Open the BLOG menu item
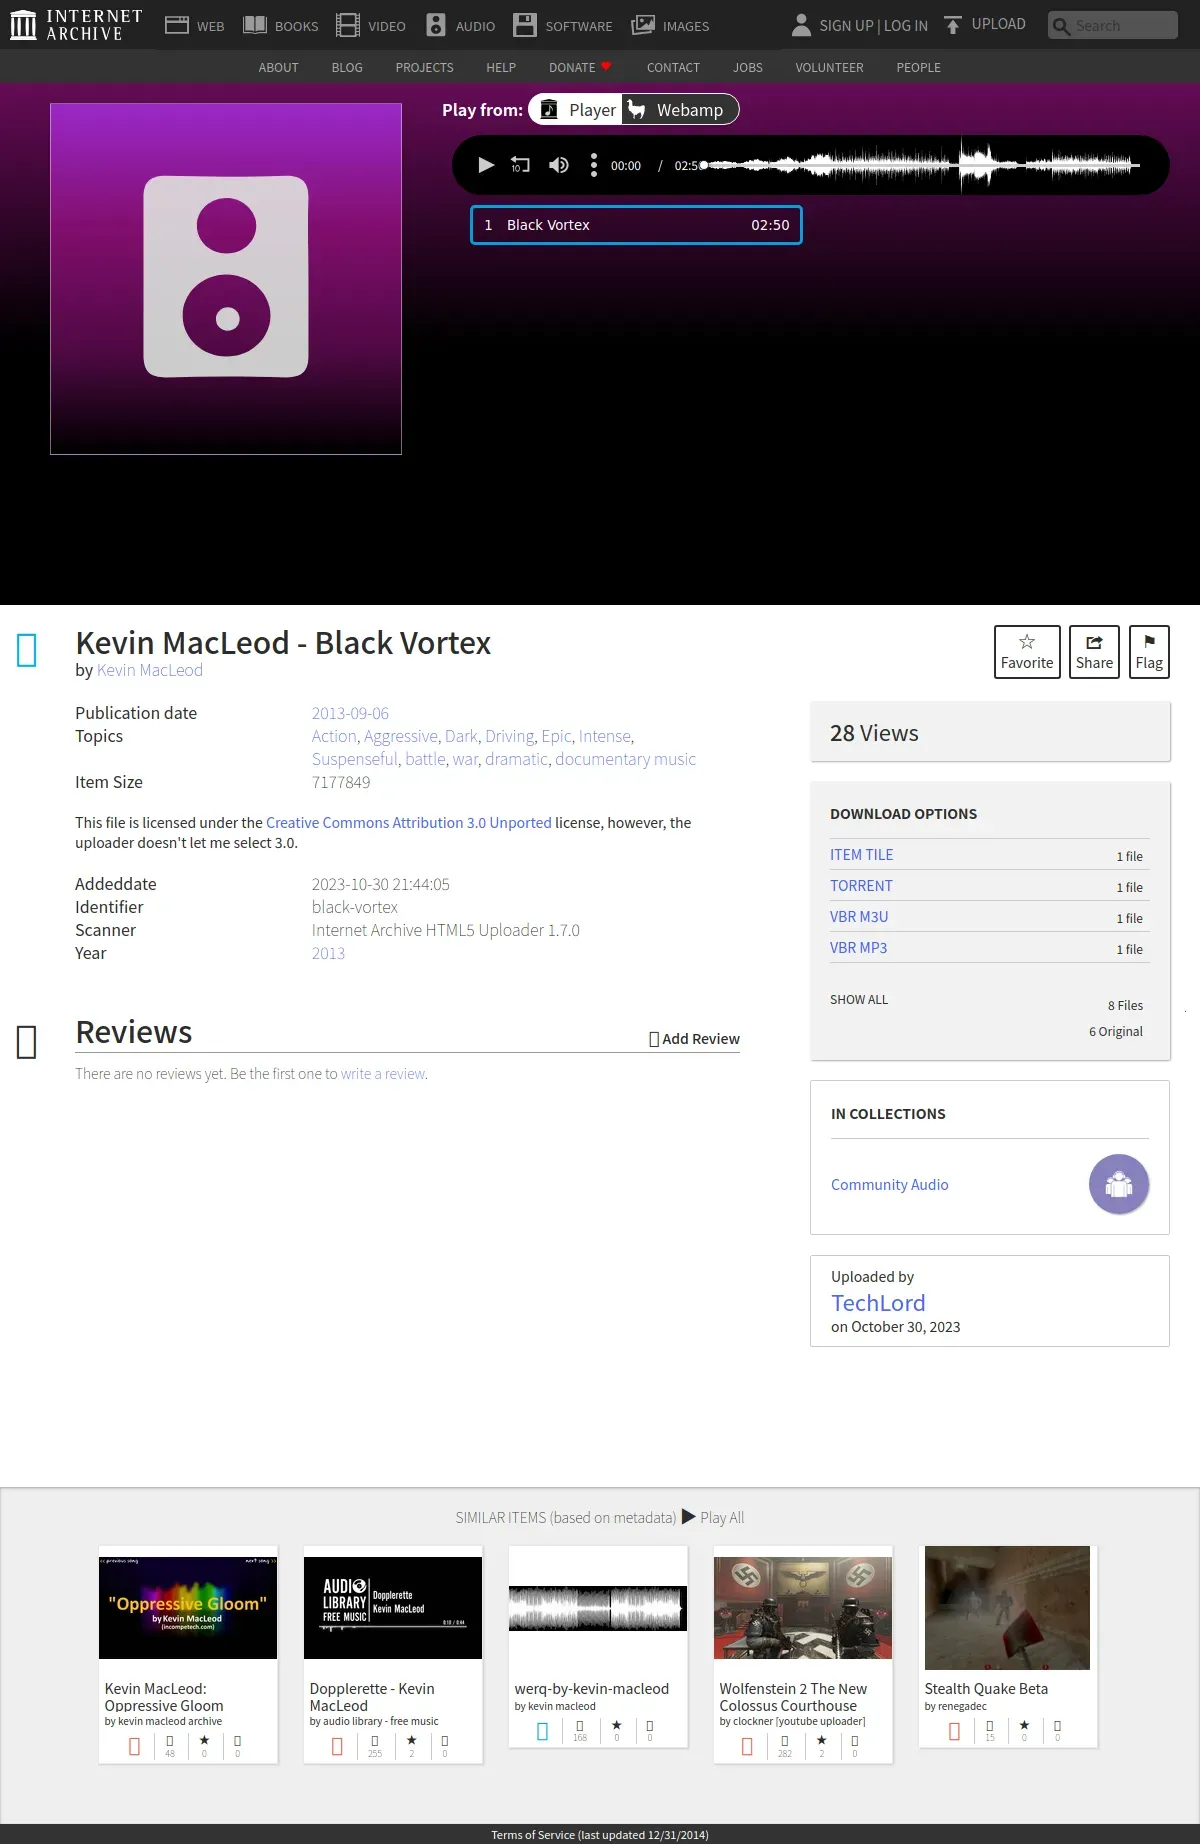The height and width of the screenshot is (1844, 1200). [x=347, y=68]
